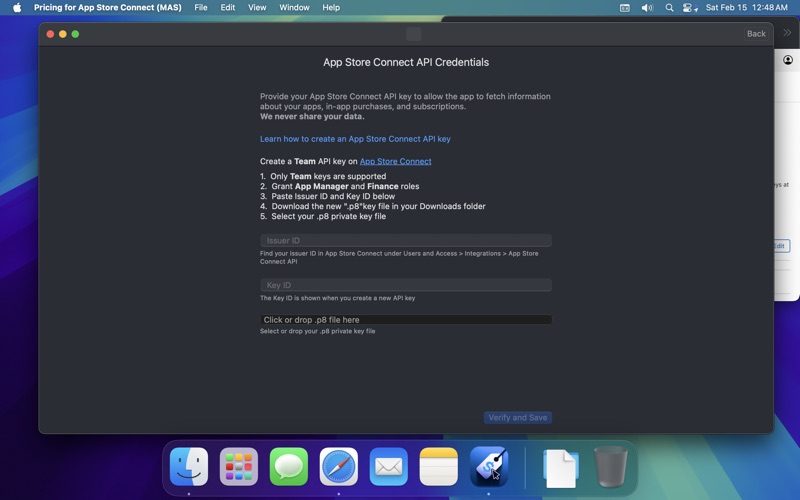Open the Downloads stack in Dock
The width and height of the screenshot is (800, 500).
coord(561,468)
